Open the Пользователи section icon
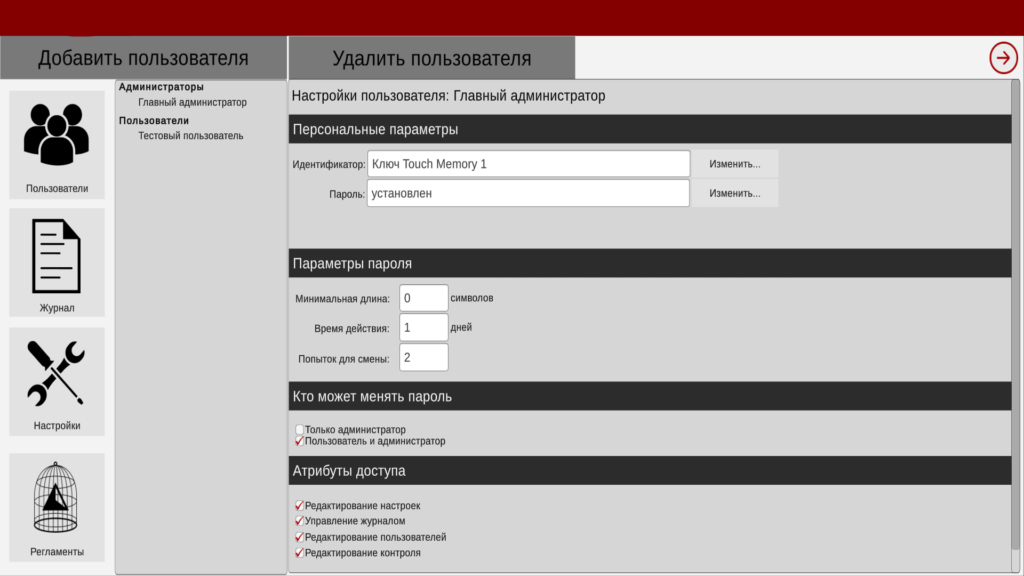Viewport: 1024px width, 576px height. (x=57, y=136)
